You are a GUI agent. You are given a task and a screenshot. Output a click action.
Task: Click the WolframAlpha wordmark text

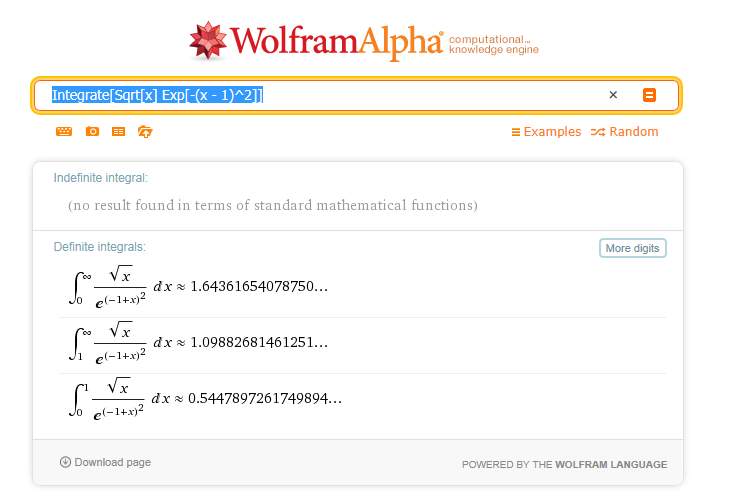click(x=337, y=41)
